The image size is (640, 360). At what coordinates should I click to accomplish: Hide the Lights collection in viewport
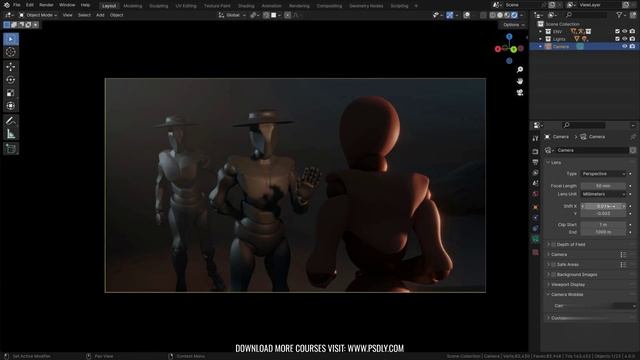click(624, 39)
